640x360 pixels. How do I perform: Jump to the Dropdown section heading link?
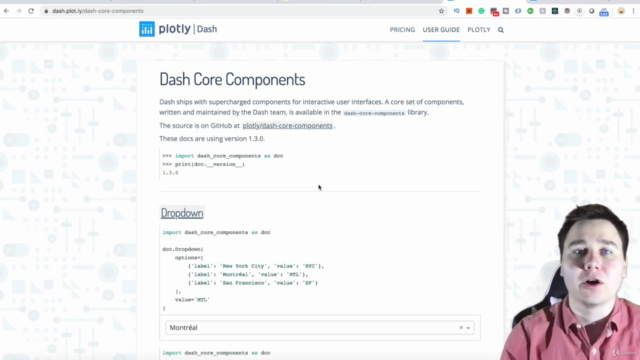pyautogui.click(x=182, y=213)
